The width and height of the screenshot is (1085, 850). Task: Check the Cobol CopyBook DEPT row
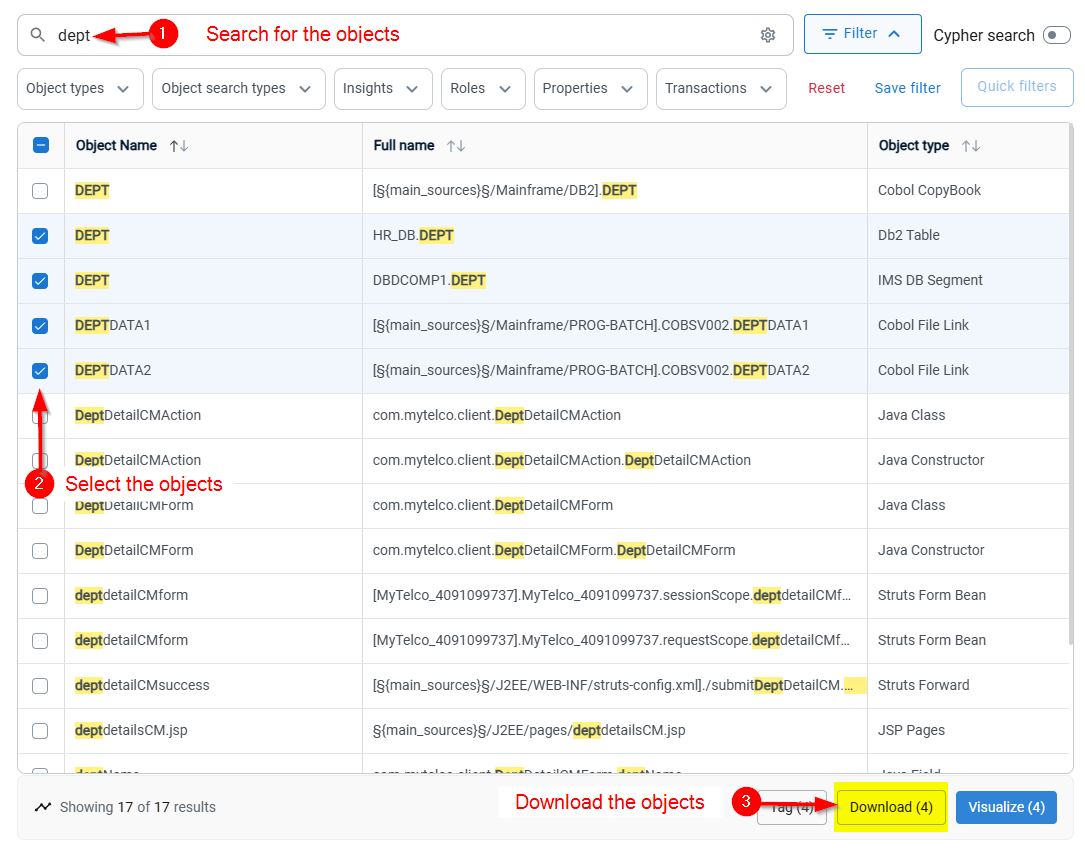[x=40, y=191]
